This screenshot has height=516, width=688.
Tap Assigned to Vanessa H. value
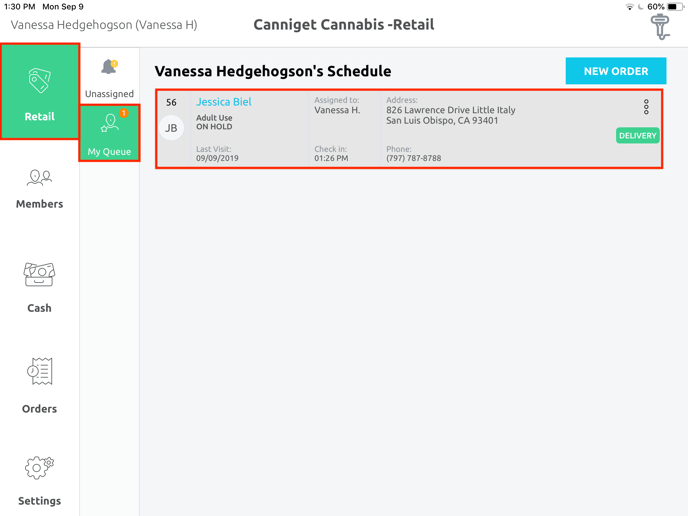[x=337, y=110]
